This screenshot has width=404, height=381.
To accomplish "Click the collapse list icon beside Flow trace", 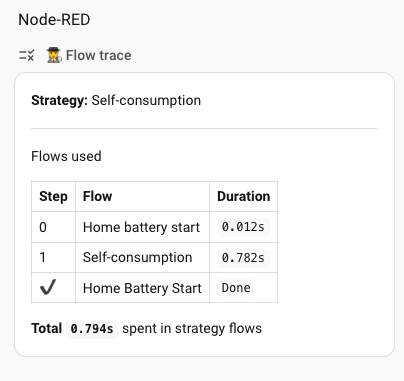I will click(26, 55).
